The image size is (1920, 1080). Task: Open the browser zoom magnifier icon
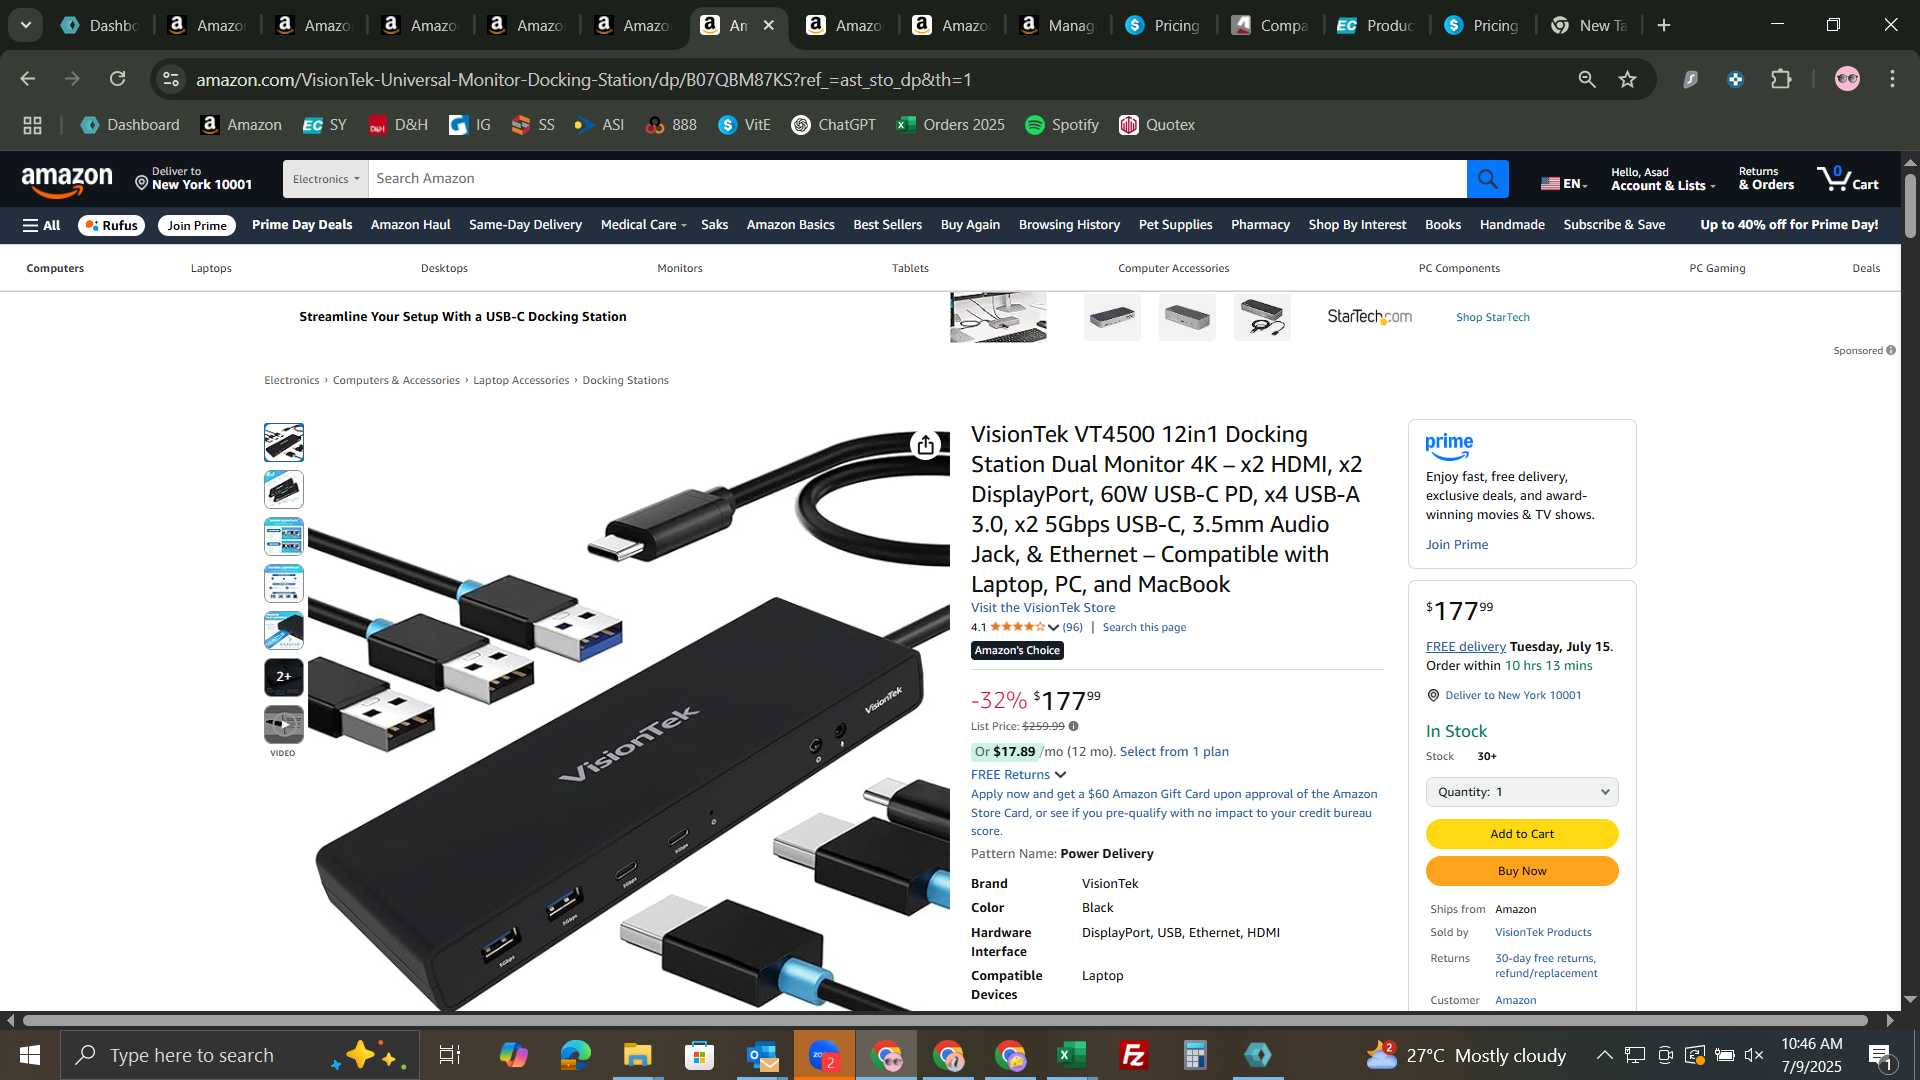(1587, 79)
